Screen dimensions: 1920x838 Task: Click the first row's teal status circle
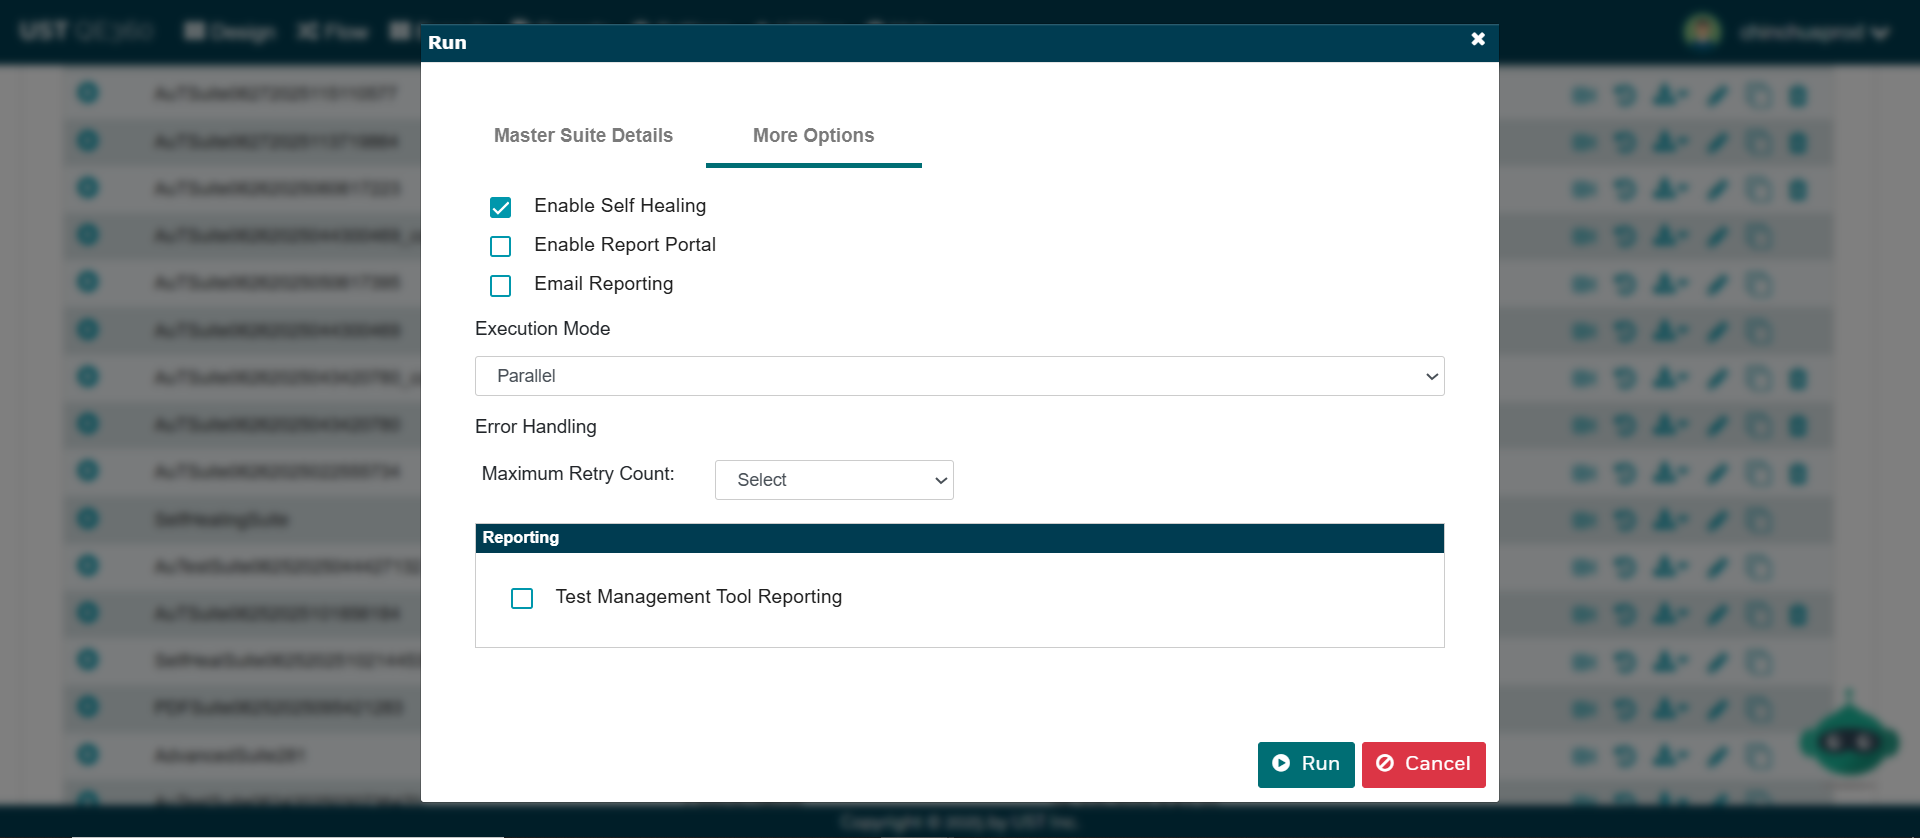tap(88, 93)
